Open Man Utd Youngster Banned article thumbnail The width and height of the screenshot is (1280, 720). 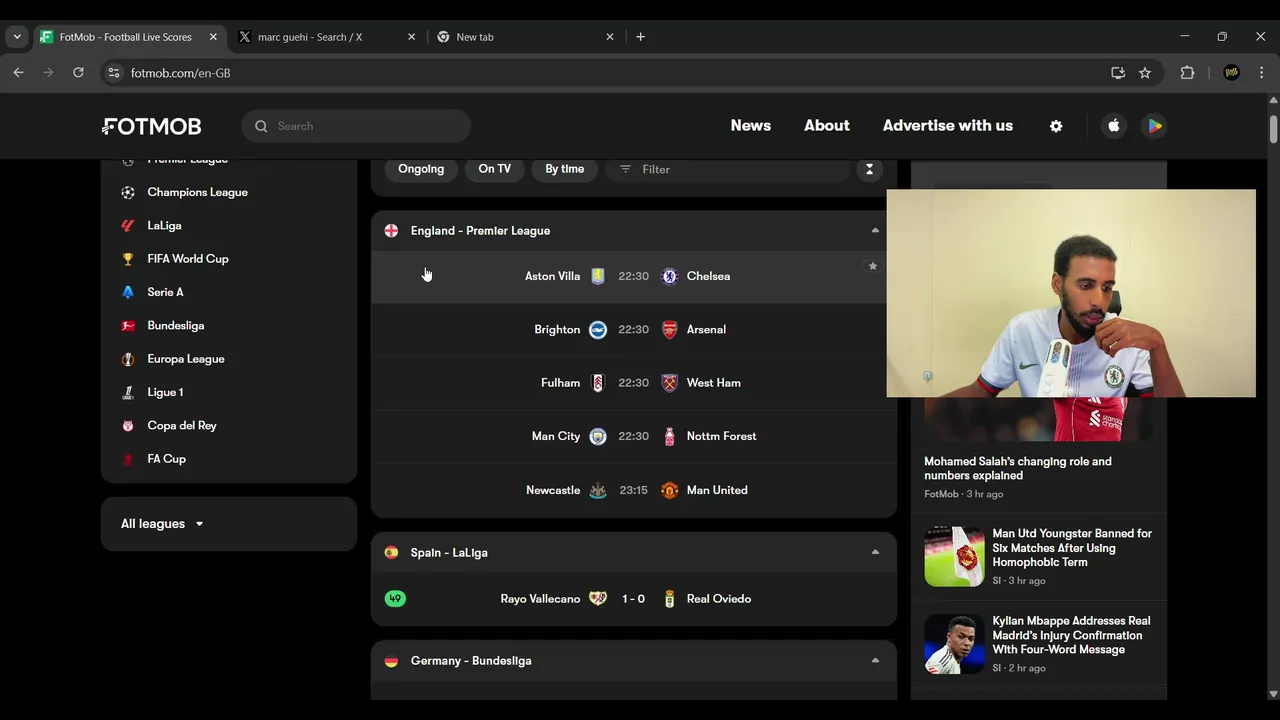[x=954, y=556]
